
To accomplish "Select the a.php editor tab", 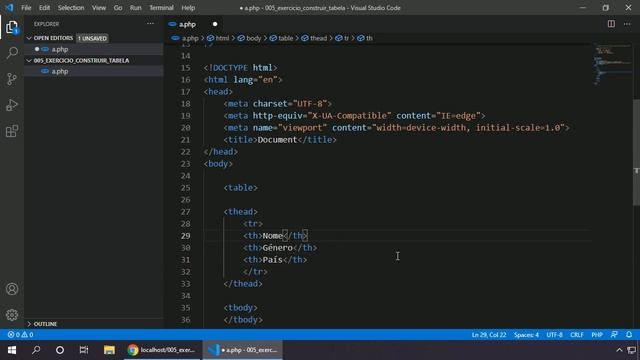I will click(x=193, y=24).
